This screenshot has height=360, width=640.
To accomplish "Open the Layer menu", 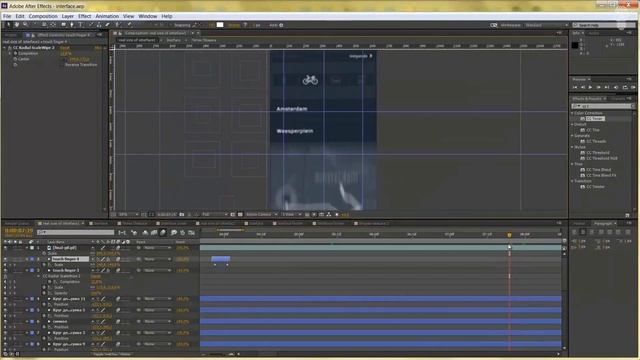I will click(x=68, y=16).
